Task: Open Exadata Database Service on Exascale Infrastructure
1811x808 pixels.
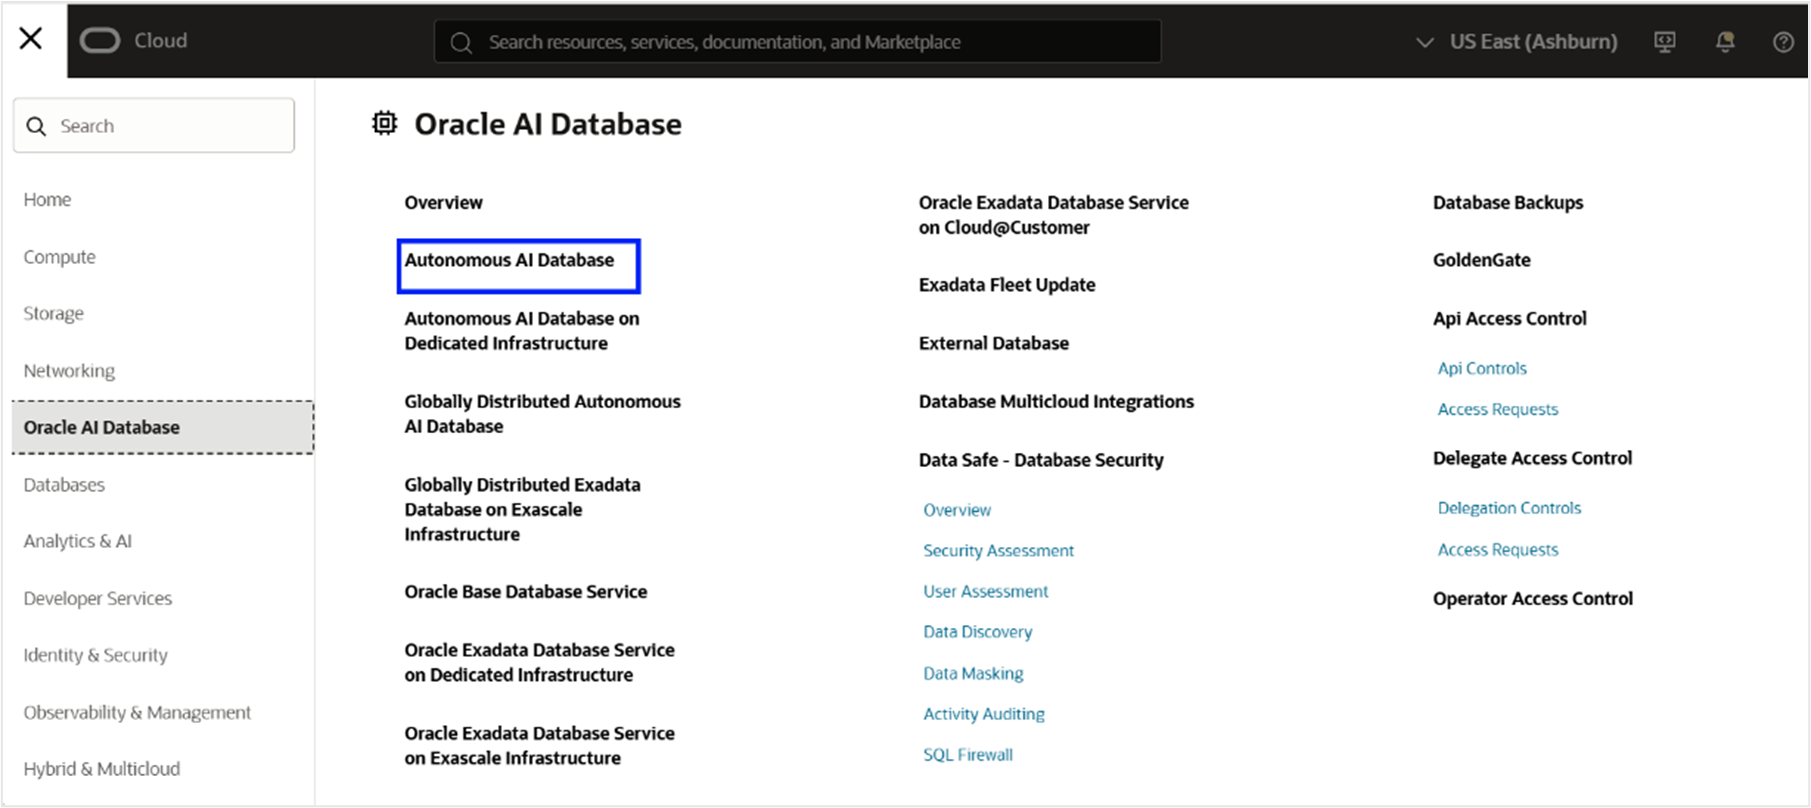Action: tap(539, 745)
